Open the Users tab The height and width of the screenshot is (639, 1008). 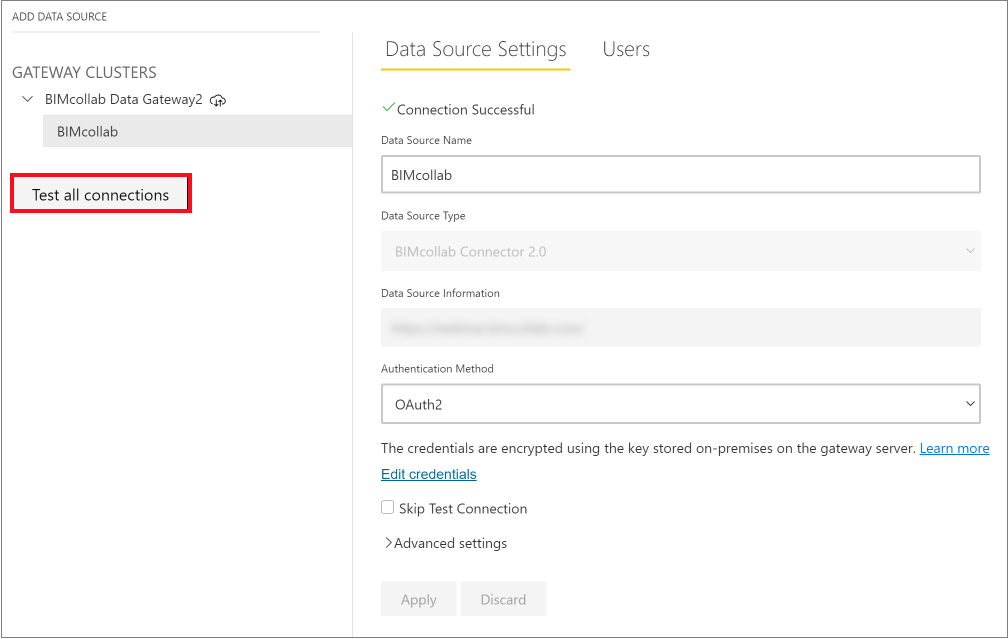[x=626, y=50]
